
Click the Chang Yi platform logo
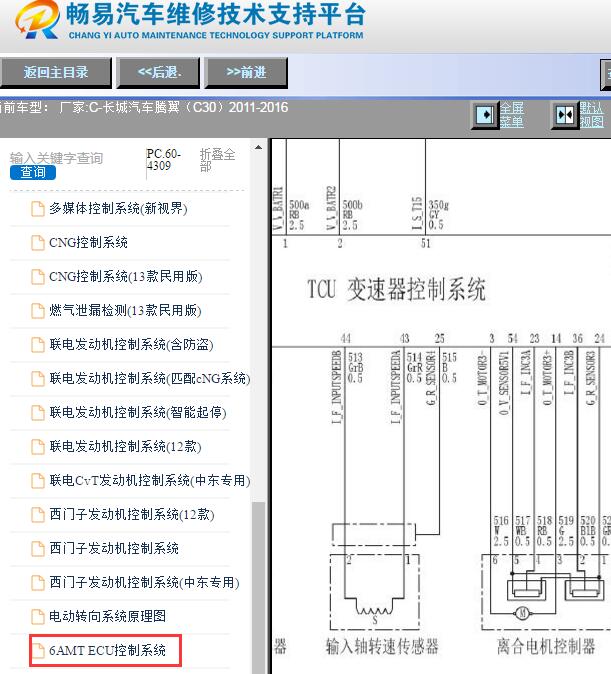(37, 19)
